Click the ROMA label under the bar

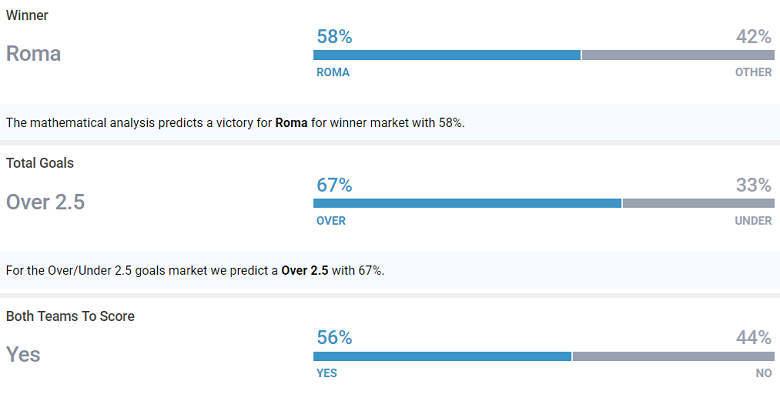333,72
